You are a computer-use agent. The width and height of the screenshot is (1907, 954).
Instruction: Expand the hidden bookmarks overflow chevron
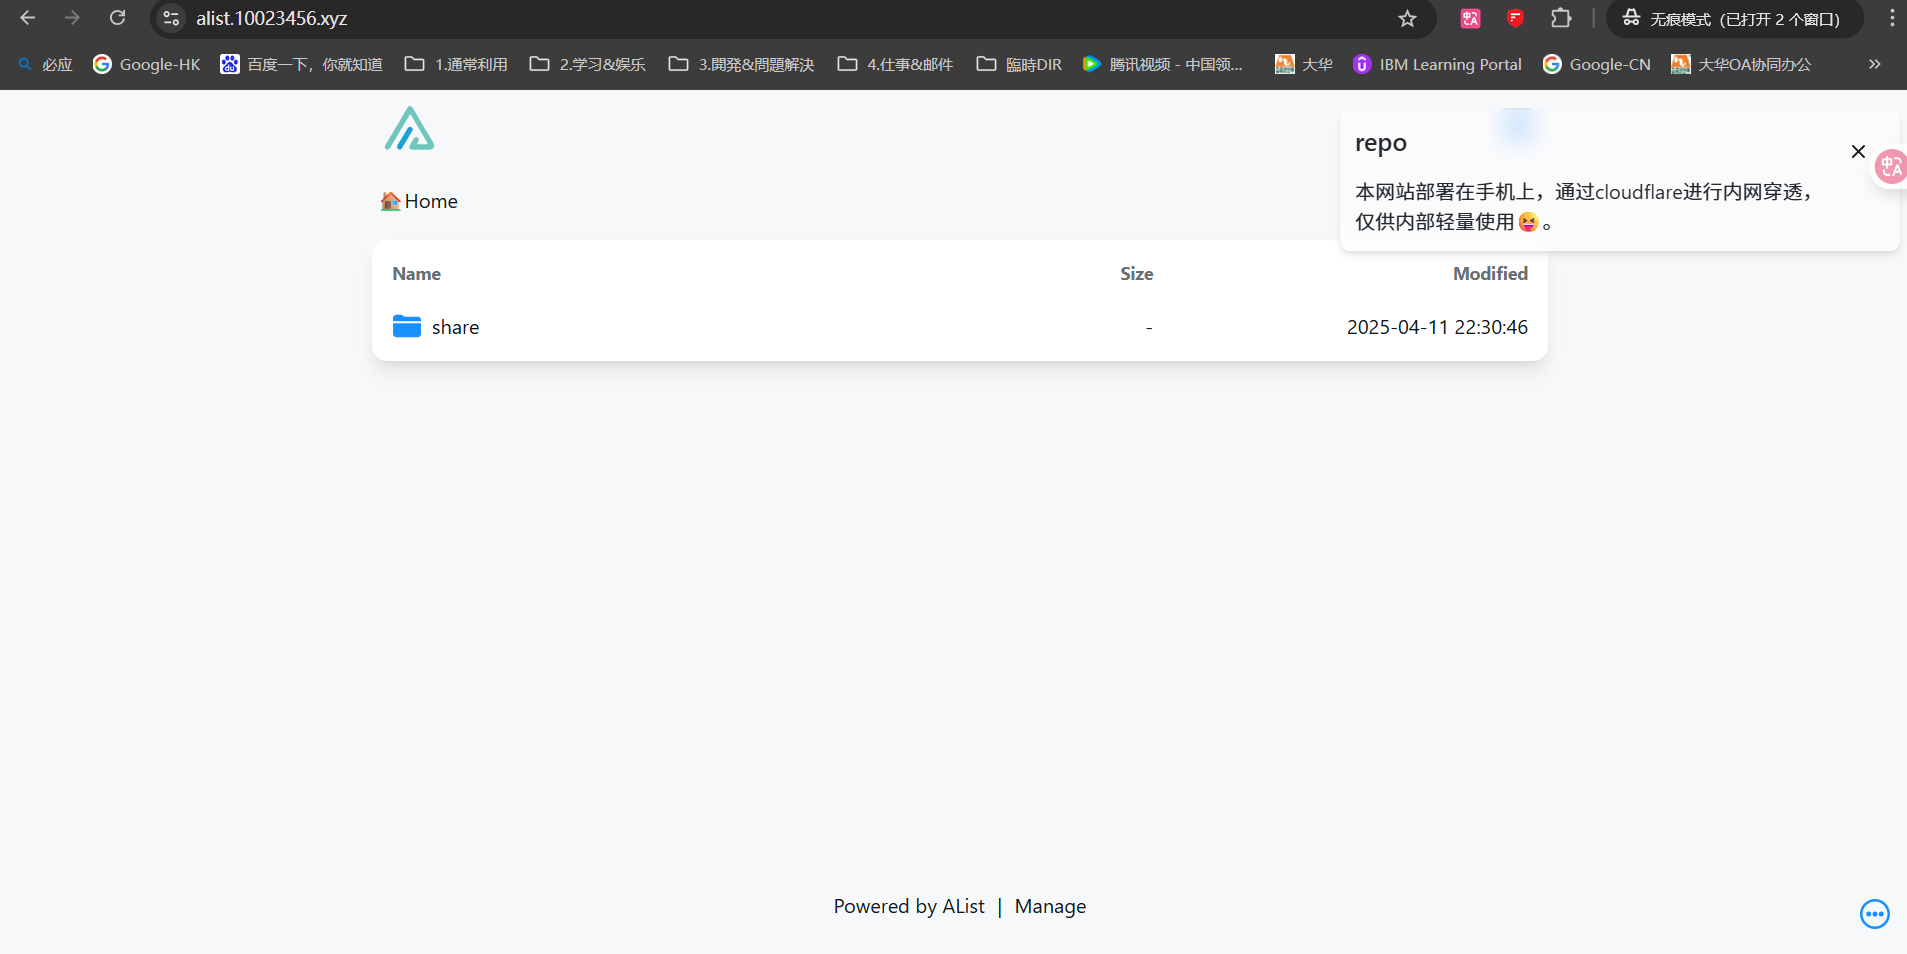coord(1874,64)
